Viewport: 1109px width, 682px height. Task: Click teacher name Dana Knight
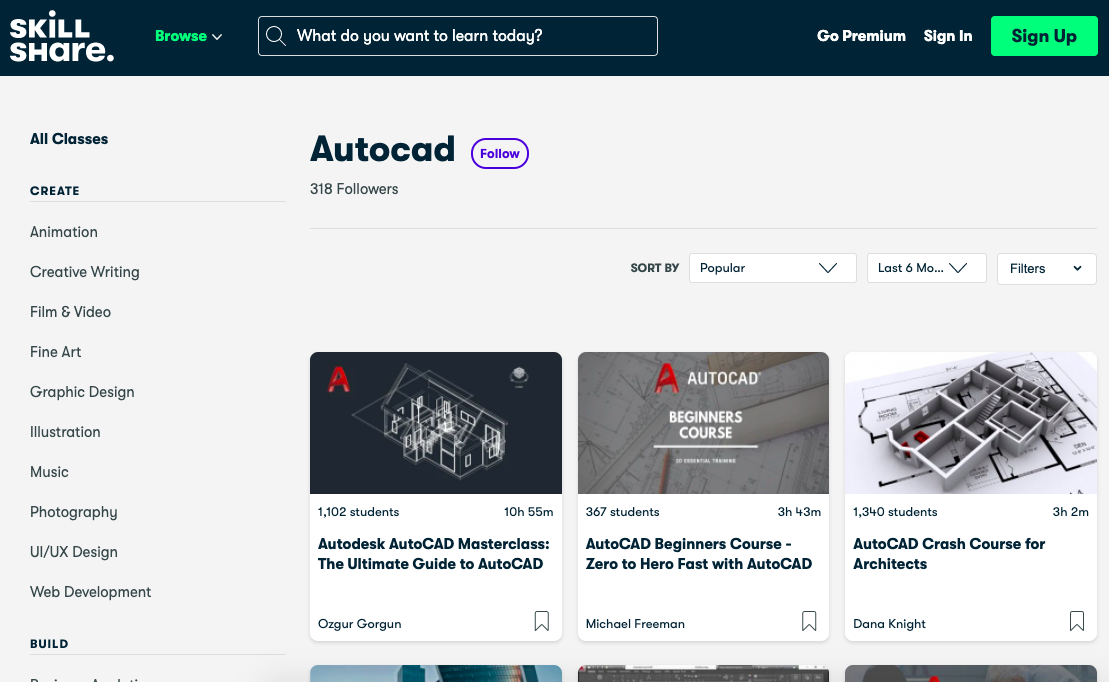click(889, 624)
